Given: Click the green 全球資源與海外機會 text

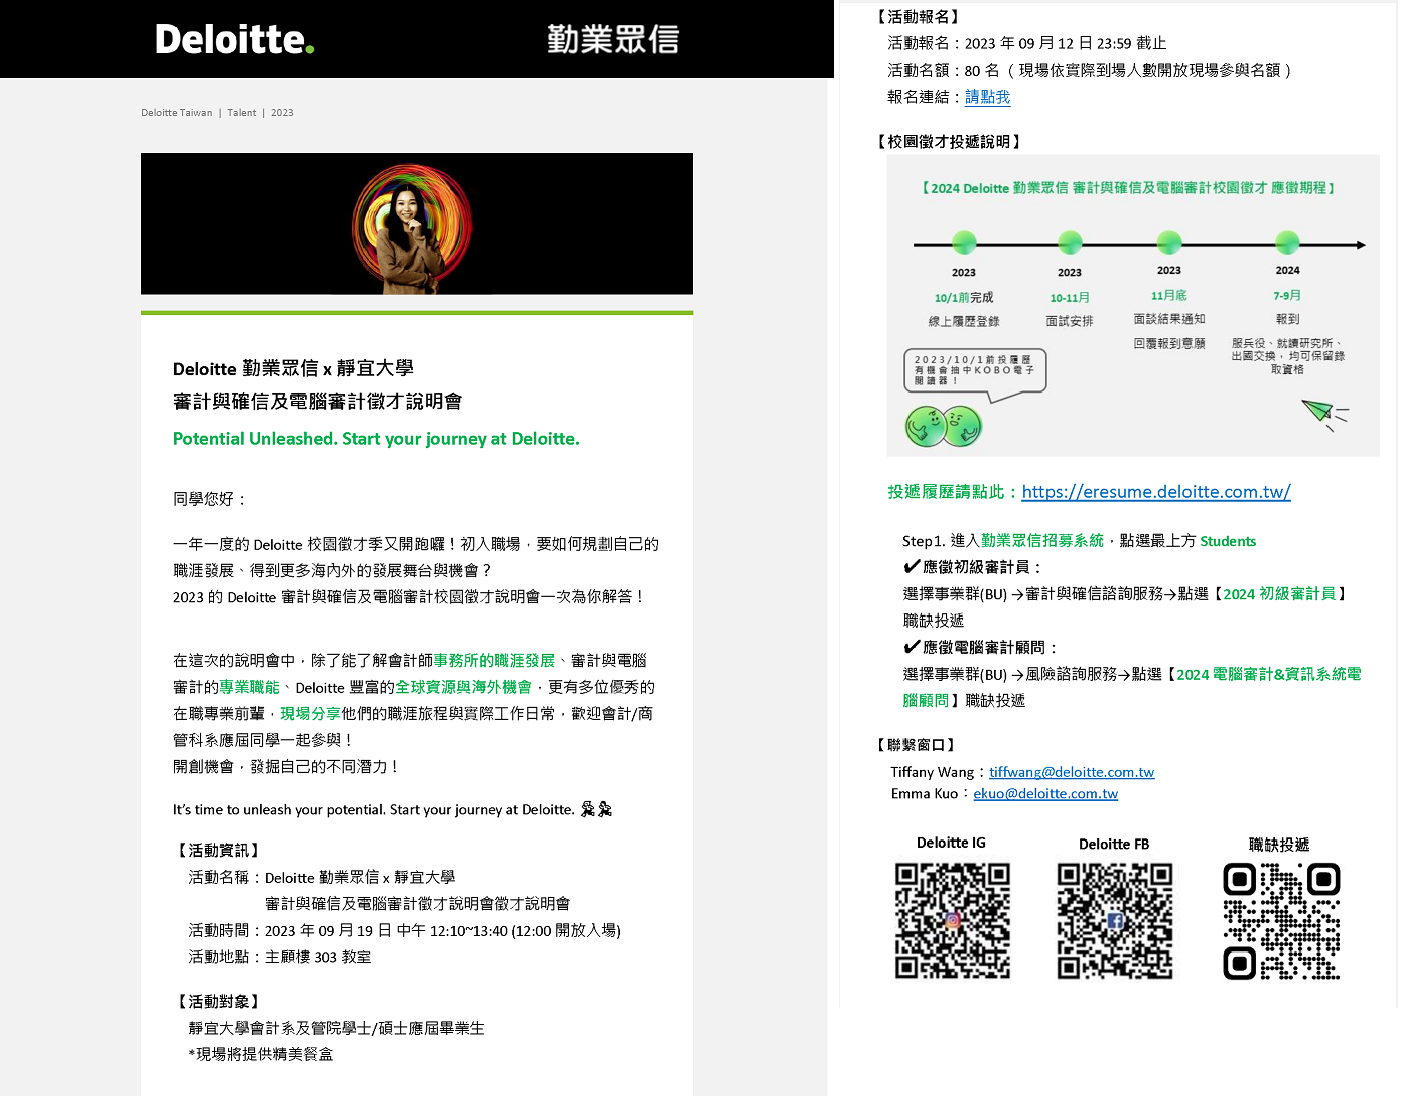Looking at the screenshot, I should [x=464, y=687].
